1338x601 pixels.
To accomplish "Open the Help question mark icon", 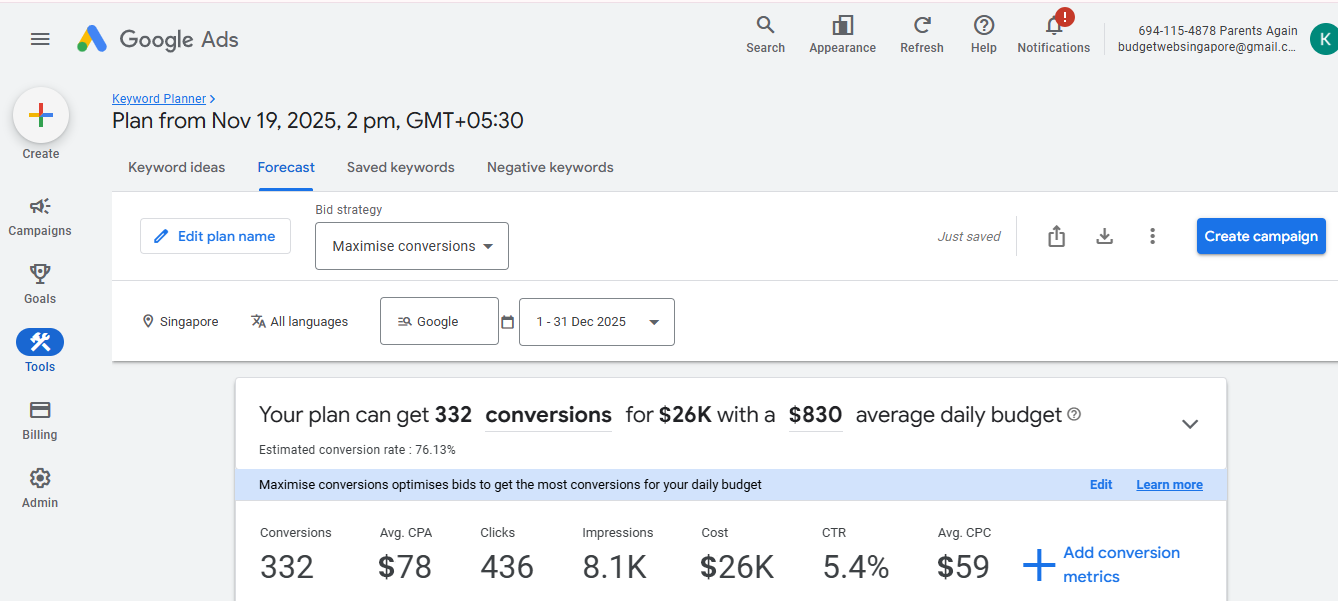I will [x=984, y=26].
